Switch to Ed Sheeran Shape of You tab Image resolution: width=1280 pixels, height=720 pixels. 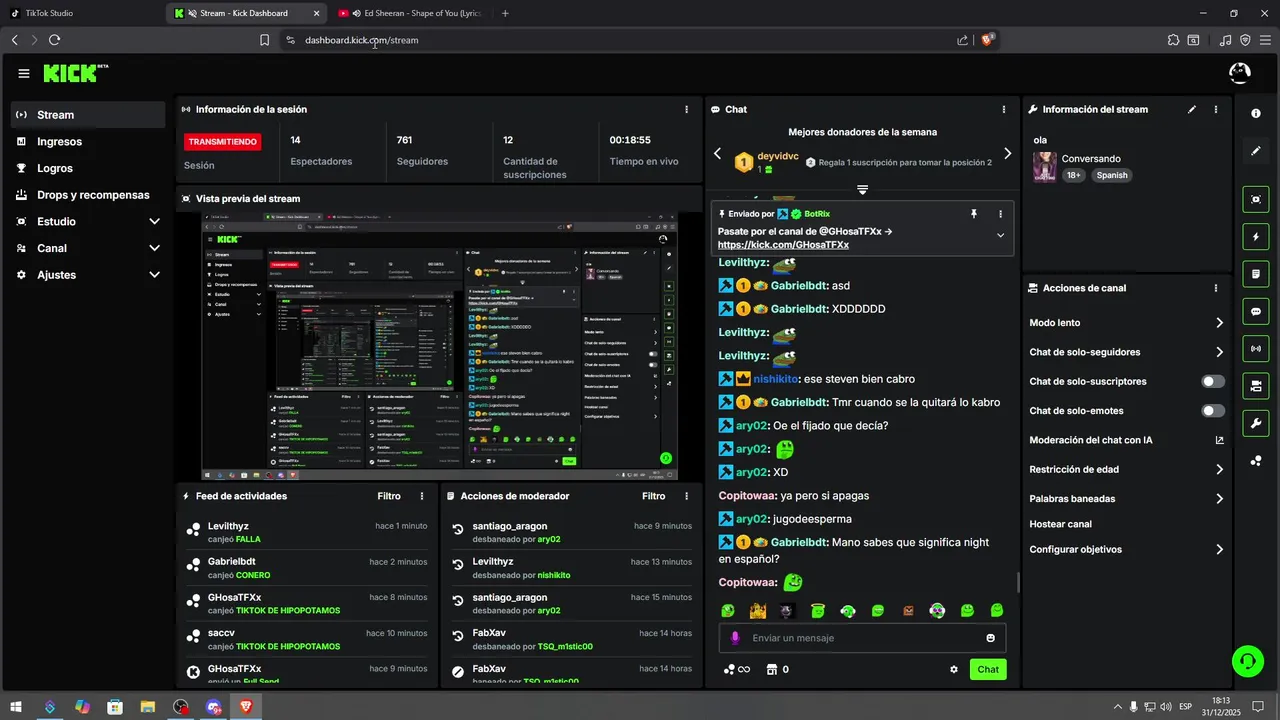pos(410,13)
